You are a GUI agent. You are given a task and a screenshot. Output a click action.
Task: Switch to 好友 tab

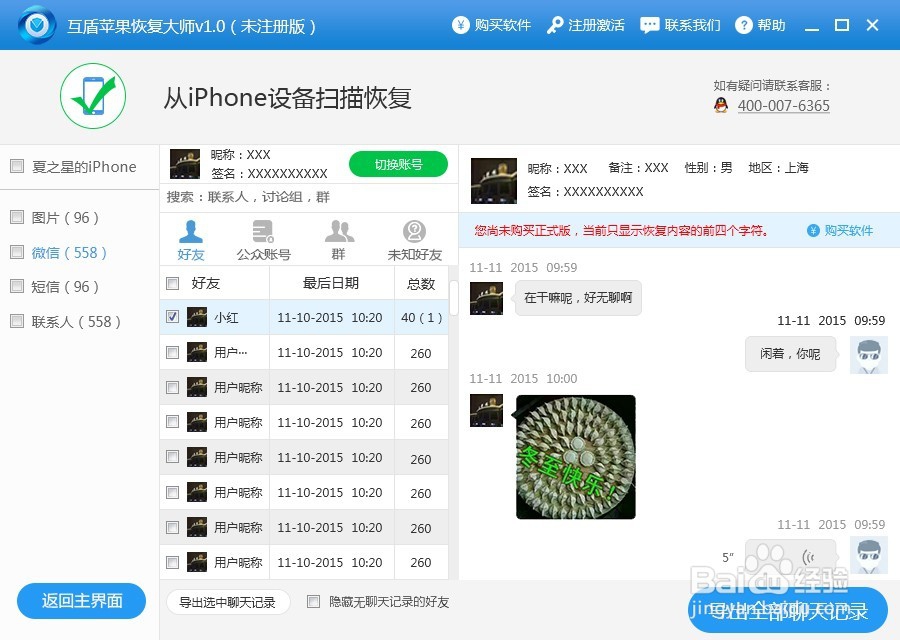tap(191, 241)
